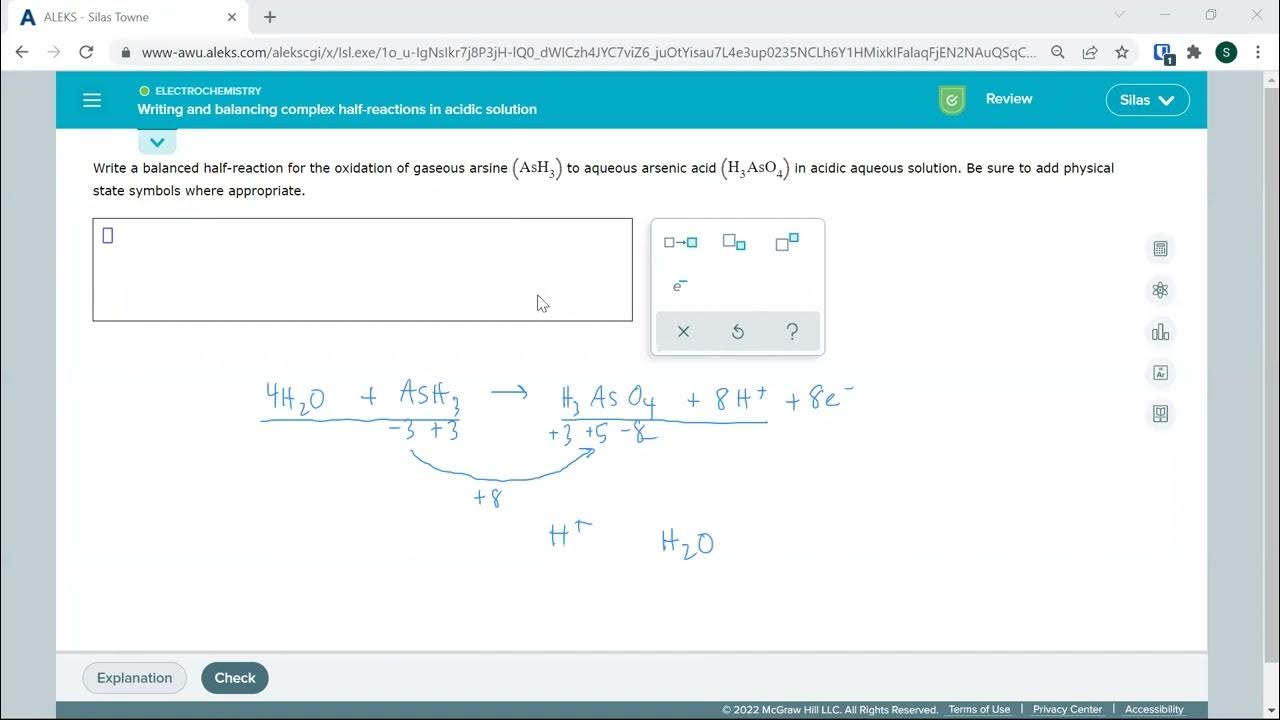1280x720 pixels.
Task: Open the tab search chevron
Action: click(x=1119, y=15)
